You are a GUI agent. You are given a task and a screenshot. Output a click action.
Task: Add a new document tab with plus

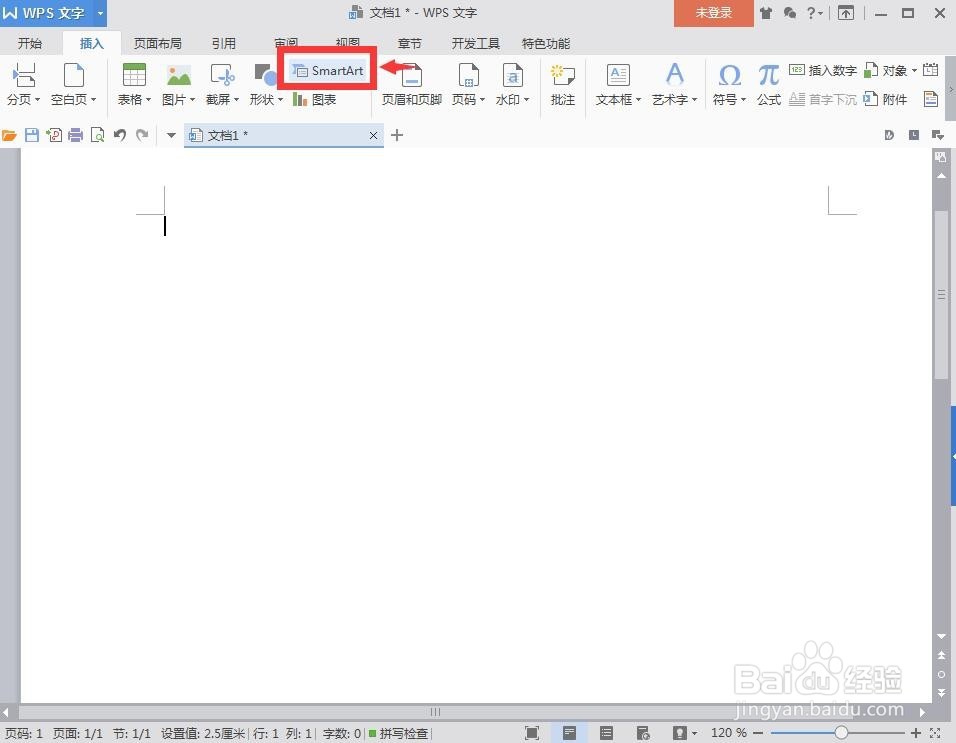pyautogui.click(x=397, y=135)
